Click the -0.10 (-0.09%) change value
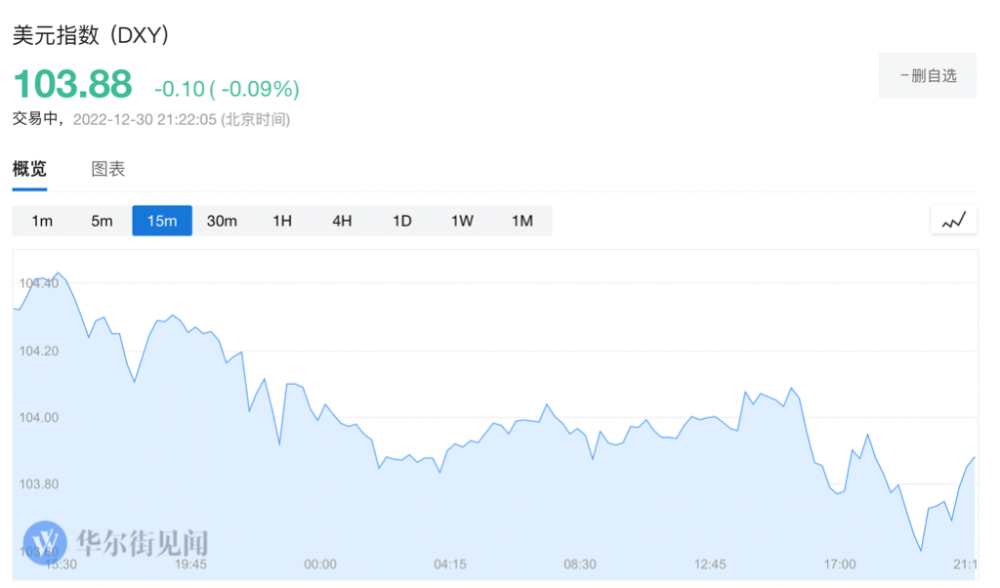The image size is (1000, 588). click(226, 89)
